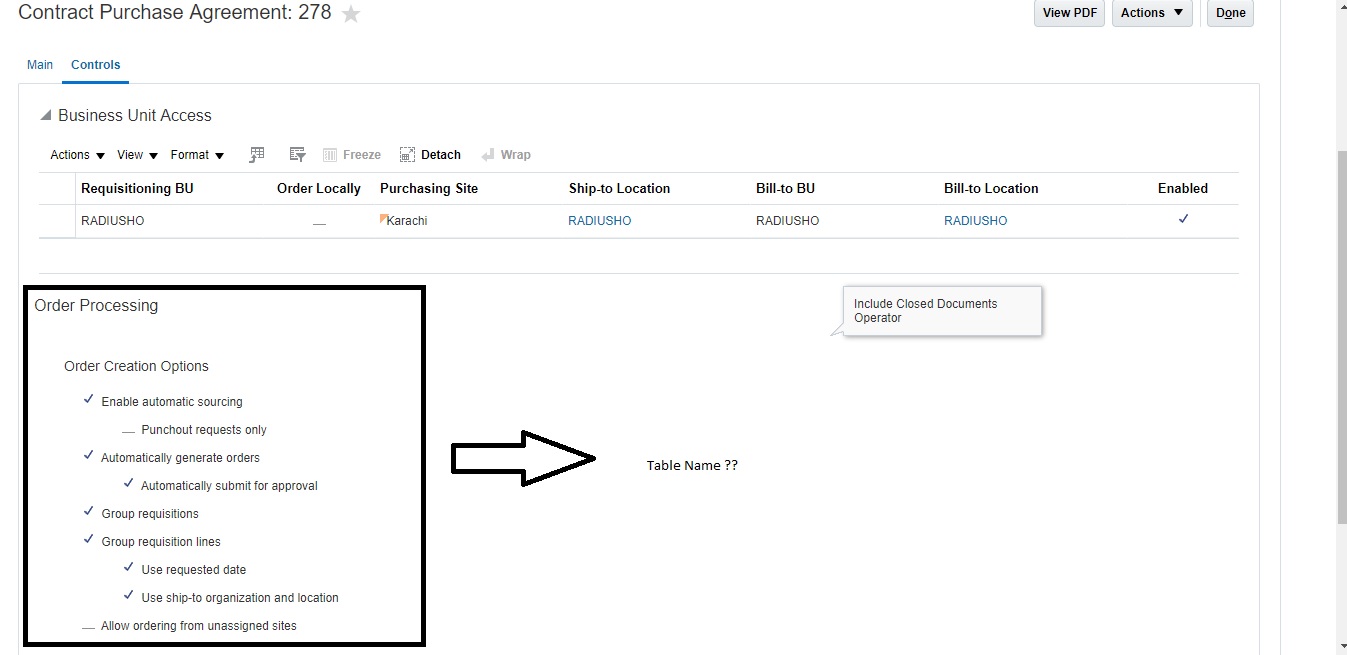Click the Include Closed Documents Operator tooltip

tap(942, 311)
